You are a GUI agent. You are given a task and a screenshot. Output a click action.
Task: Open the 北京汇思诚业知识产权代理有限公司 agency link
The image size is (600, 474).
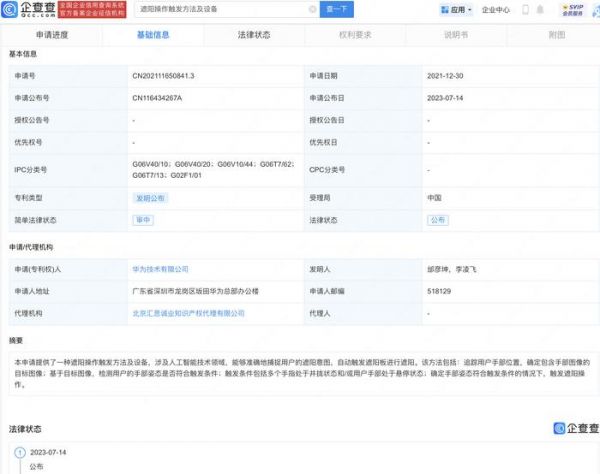188,313
